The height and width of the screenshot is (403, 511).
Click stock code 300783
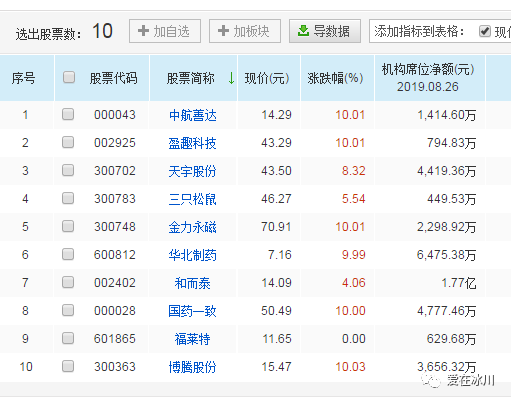[115, 199]
